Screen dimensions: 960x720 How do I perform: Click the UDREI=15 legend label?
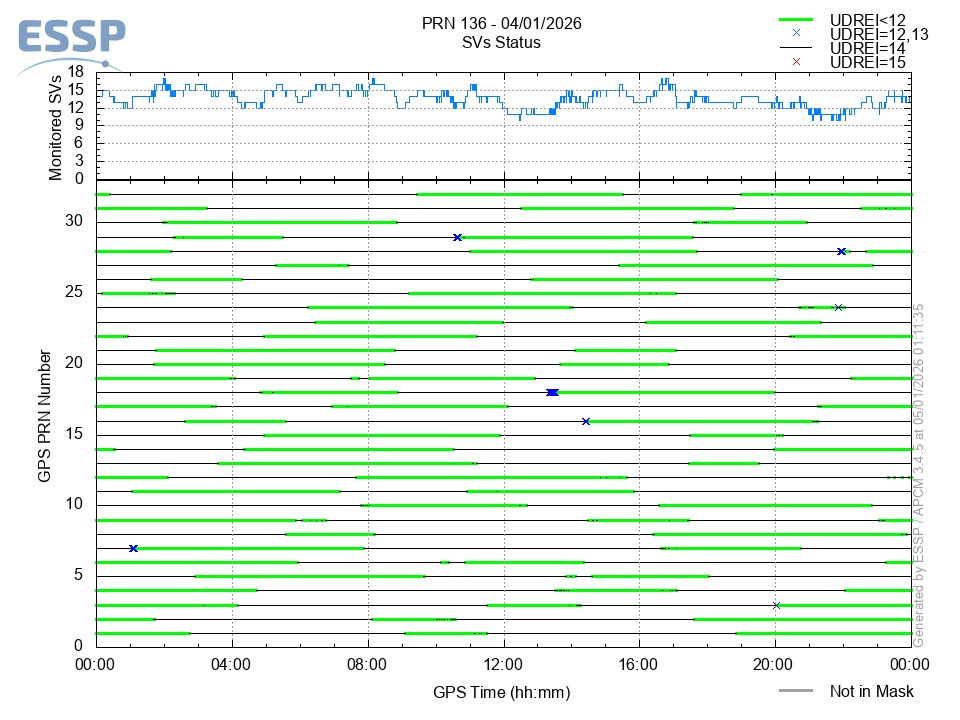point(867,61)
